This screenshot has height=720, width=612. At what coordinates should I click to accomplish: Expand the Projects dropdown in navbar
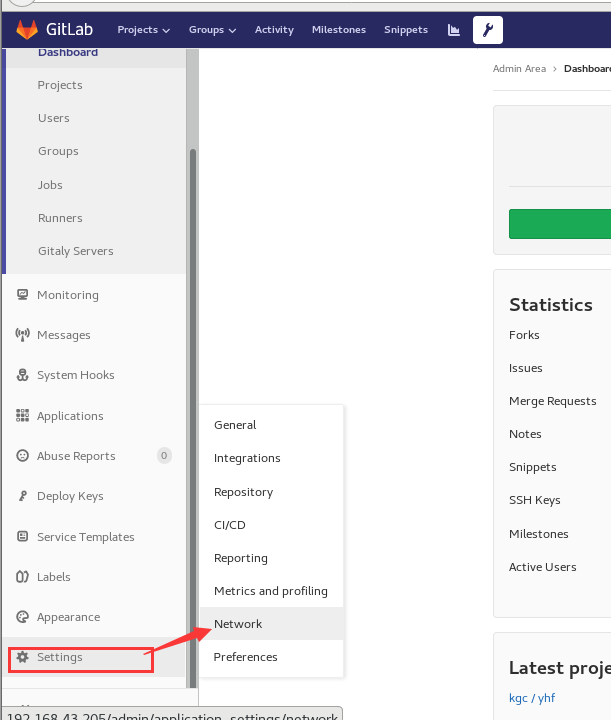click(x=144, y=30)
